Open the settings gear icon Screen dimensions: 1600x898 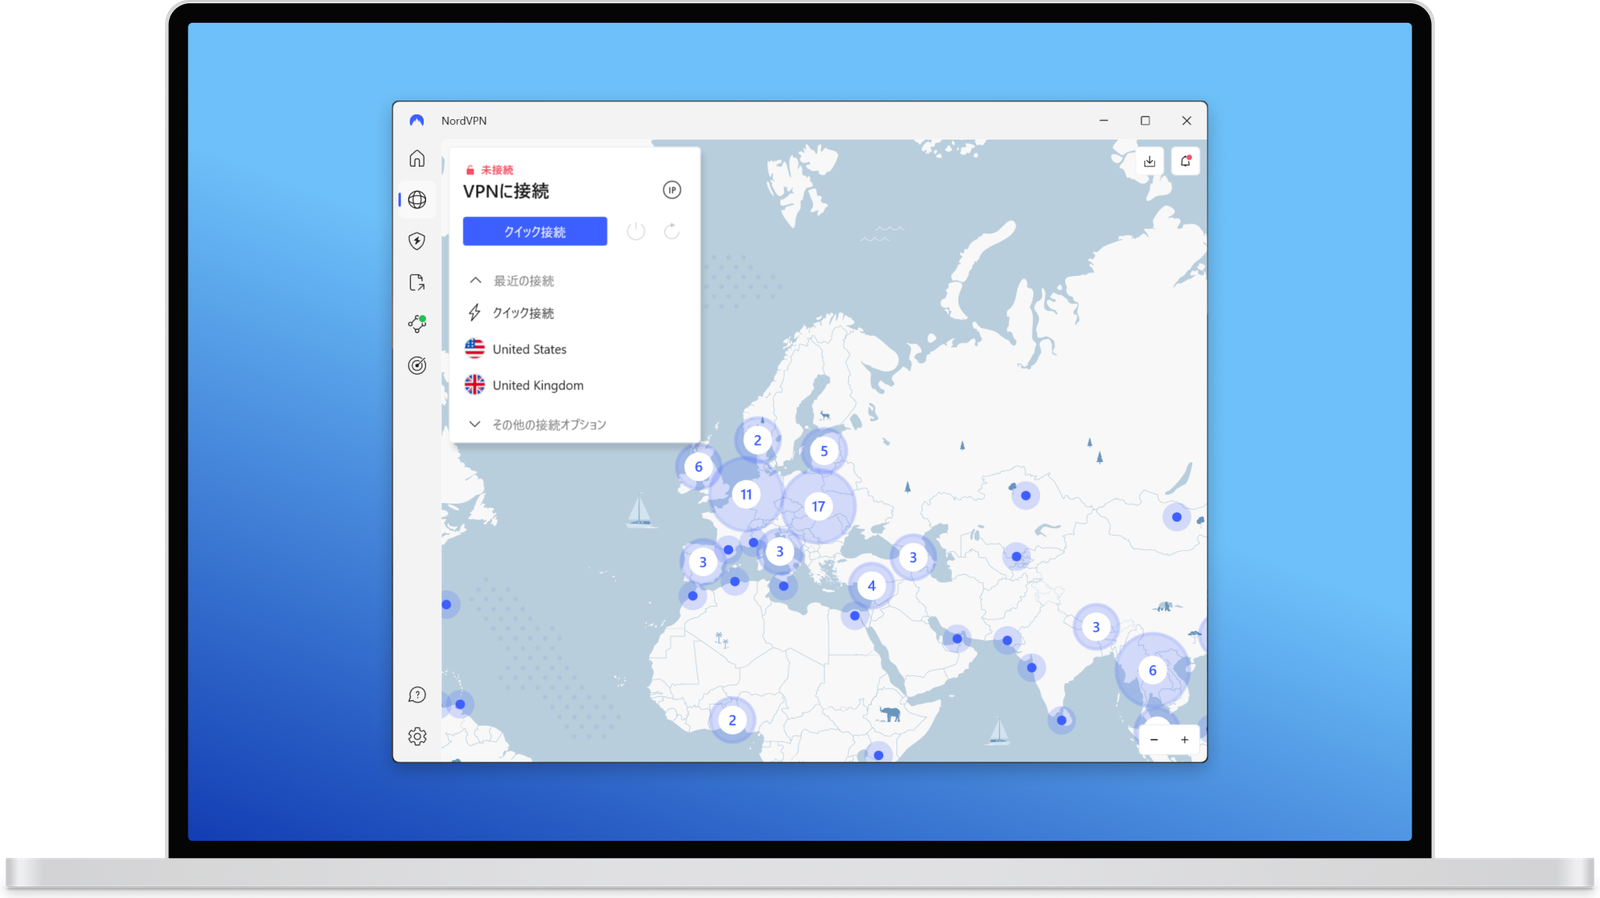(417, 737)
